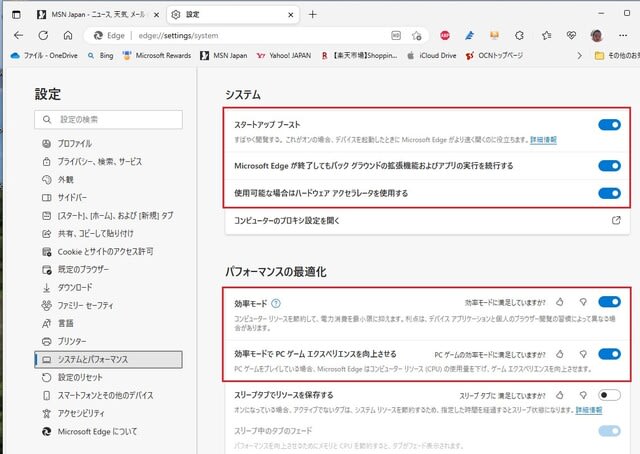Image resolution: width=640 pixels, height=454 pixels.
Task: Open the settings and more ellipsis menu
Action: click(622, 36)
